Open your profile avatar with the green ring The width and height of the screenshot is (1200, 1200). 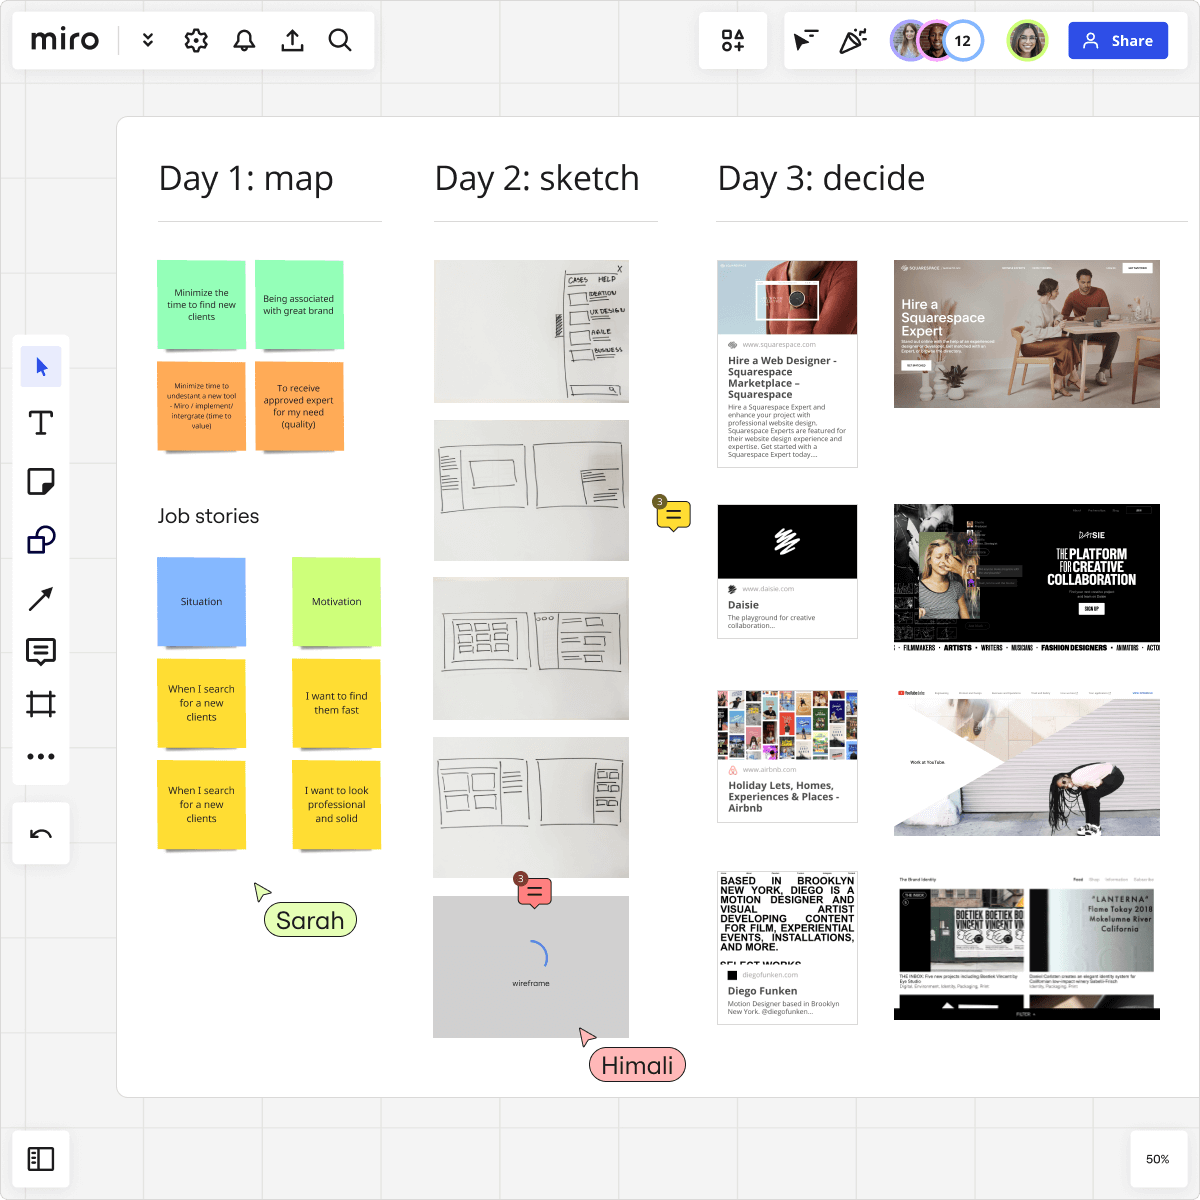[x=1027, y=41]
